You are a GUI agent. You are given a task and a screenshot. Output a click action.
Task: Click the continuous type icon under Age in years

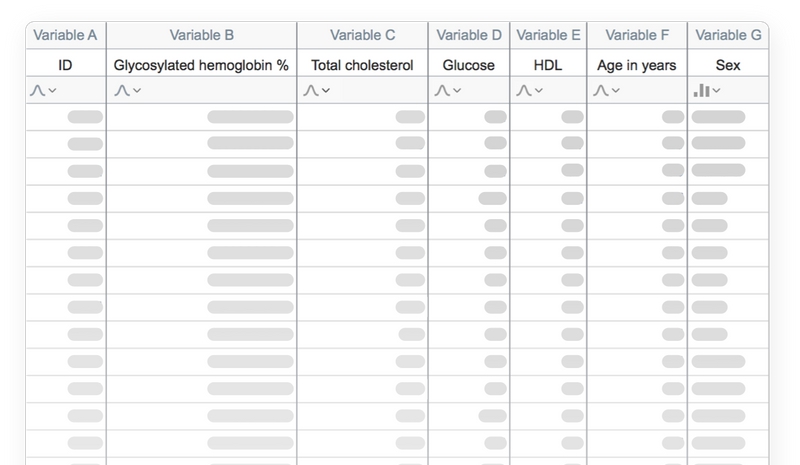coord(600,90)
